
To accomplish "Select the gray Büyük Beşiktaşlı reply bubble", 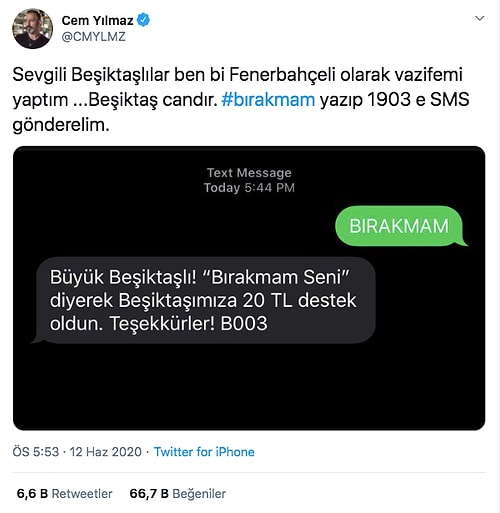I will click(x=204, y=300).
